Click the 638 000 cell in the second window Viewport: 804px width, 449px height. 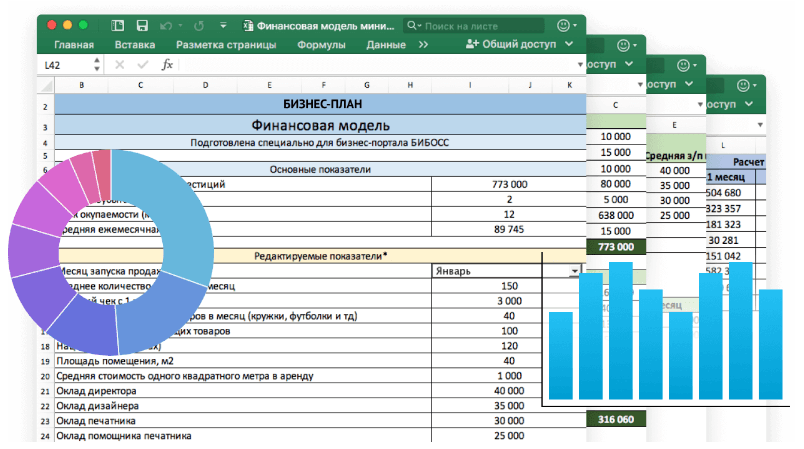(616, 215)
